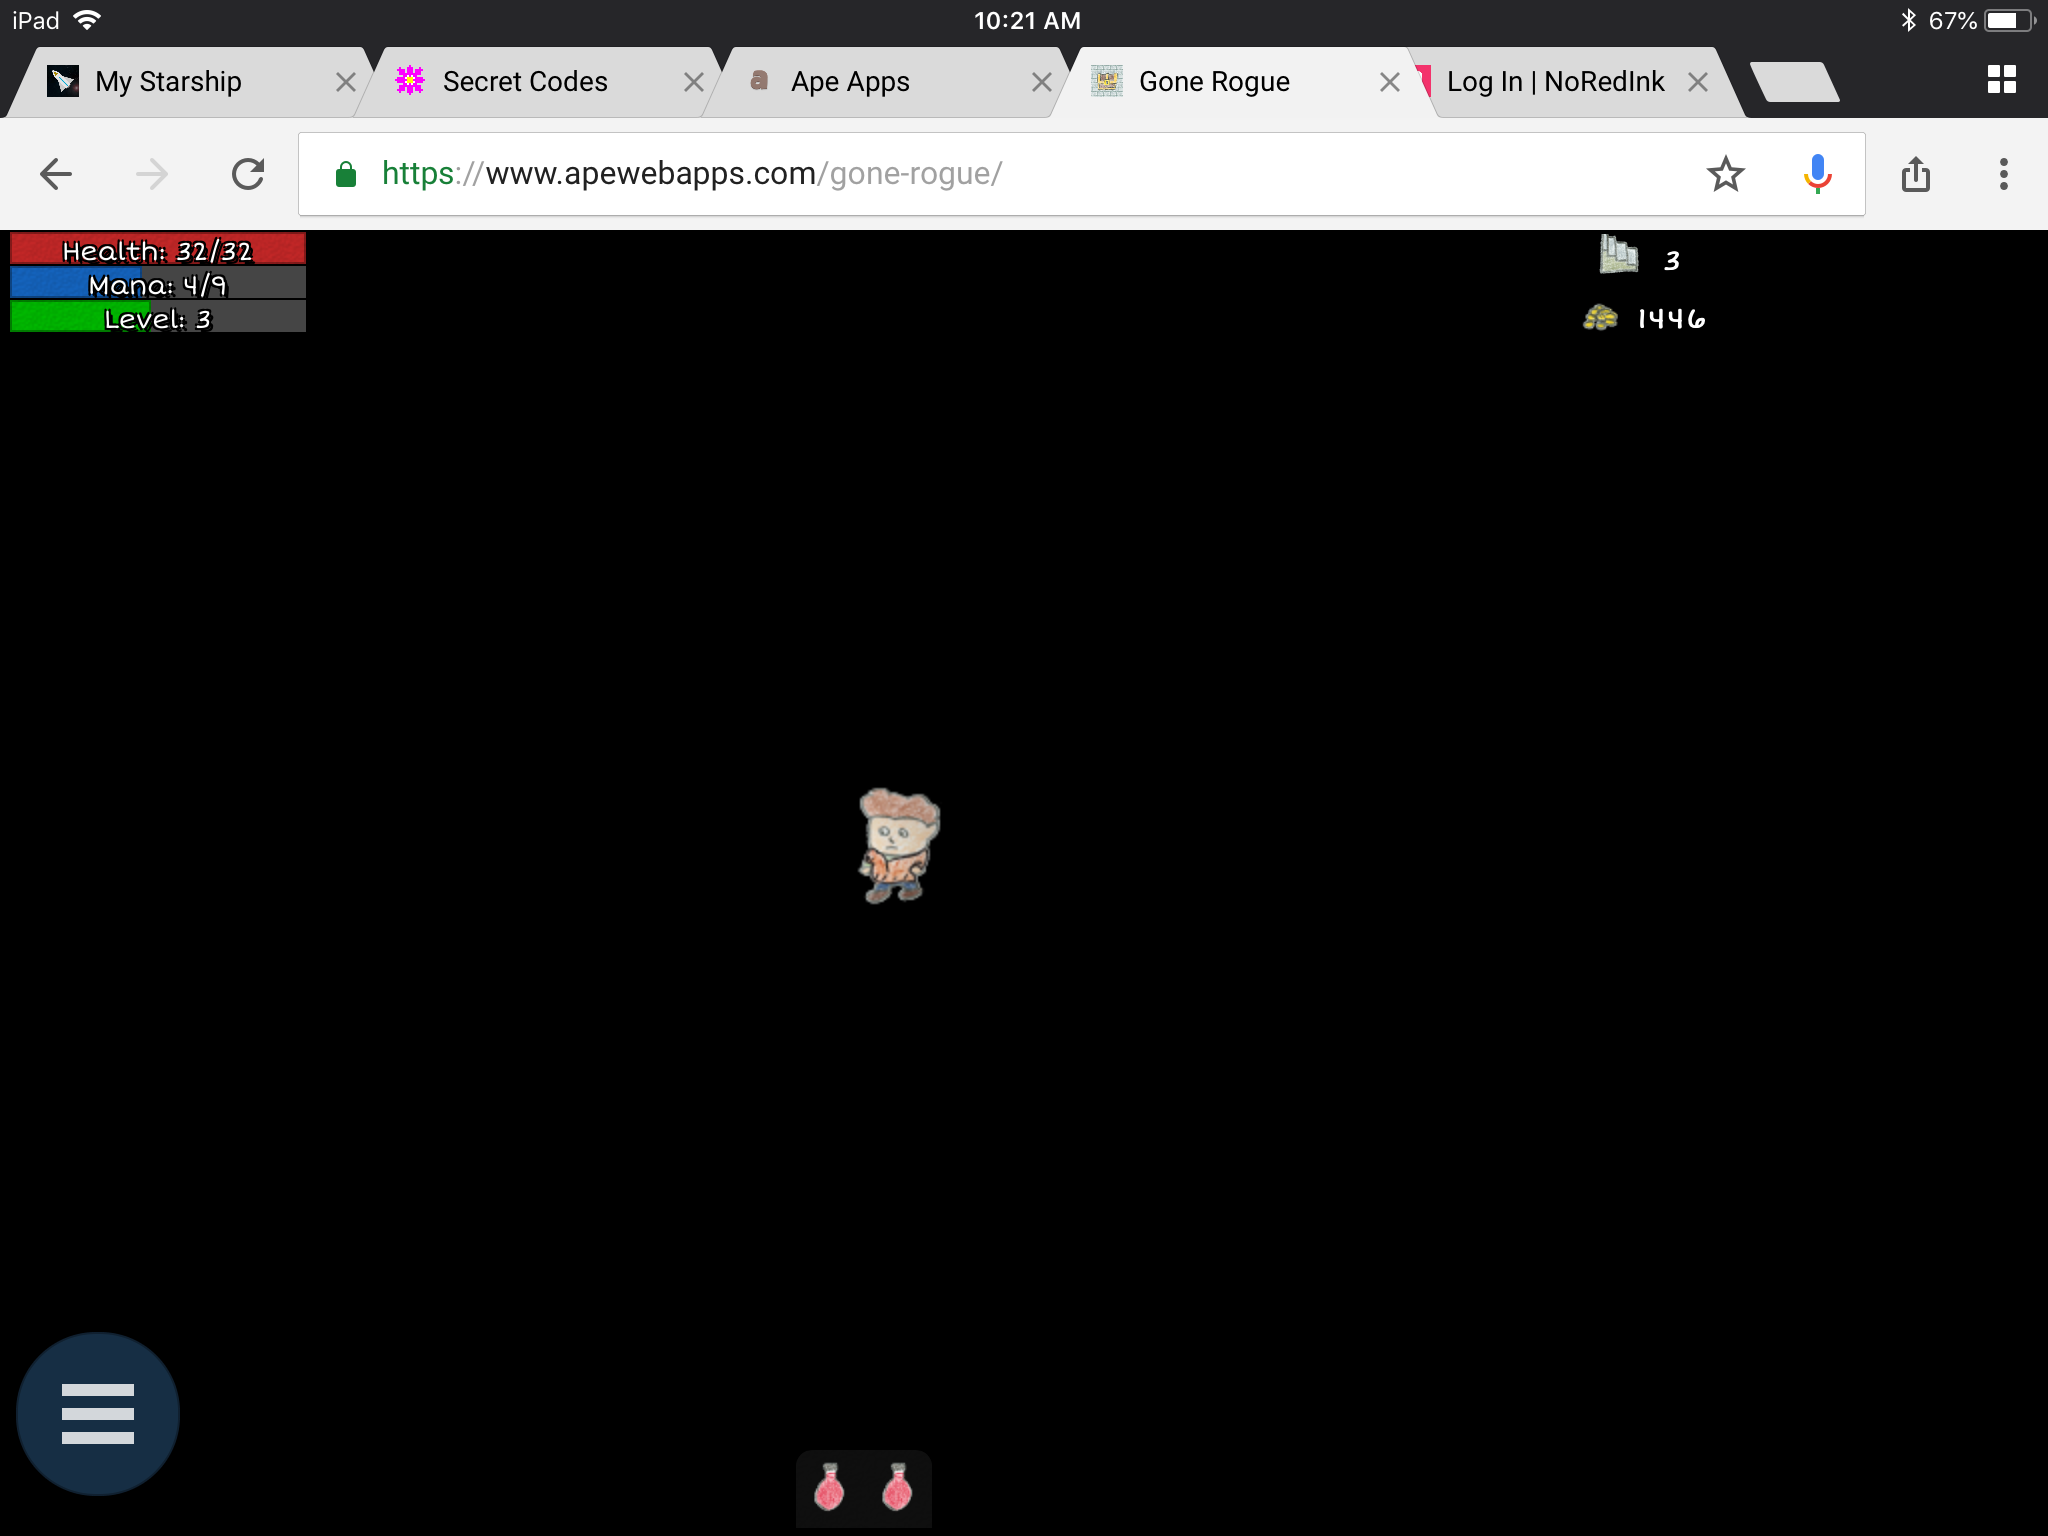
Task: Click the forward navigation arrow
Action: pos(152,174)
